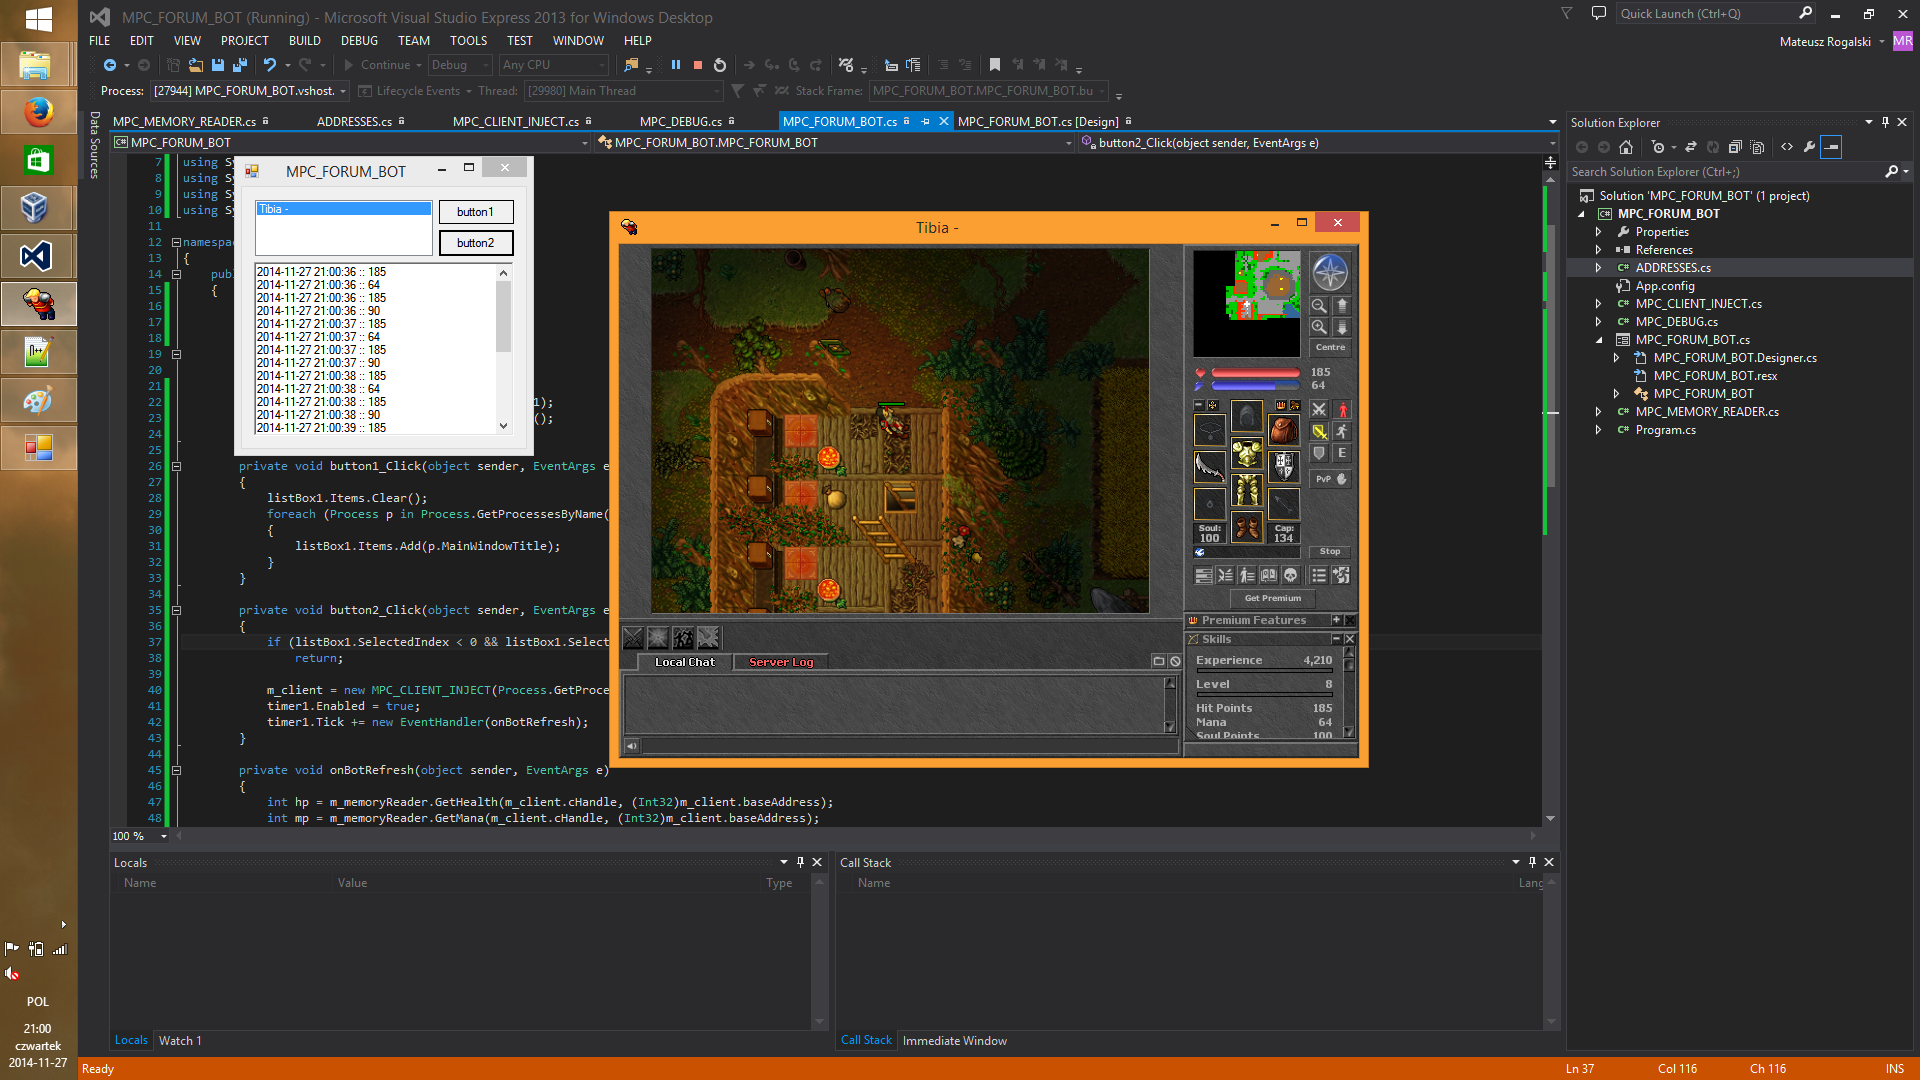Move the Tibia minimap one floor up
This screenshot has width=1920, height=1080.
pos(1342,306)
